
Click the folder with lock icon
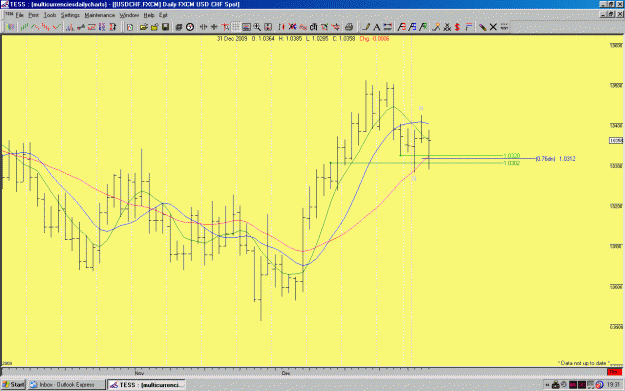tap(155, 27)
